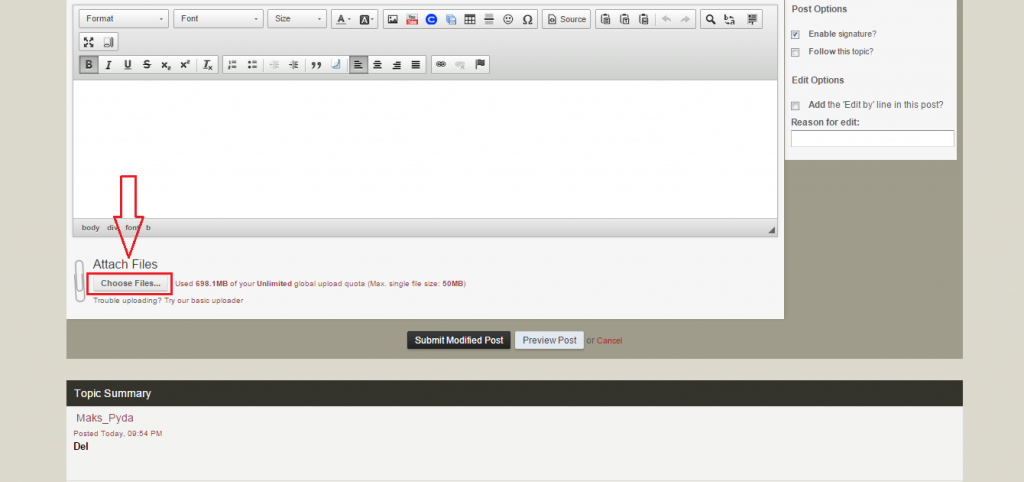The height and width of the screenshot is (482, 1024).
Task: Insert a special character (Omega icon)
Action: tap(527, 19)
